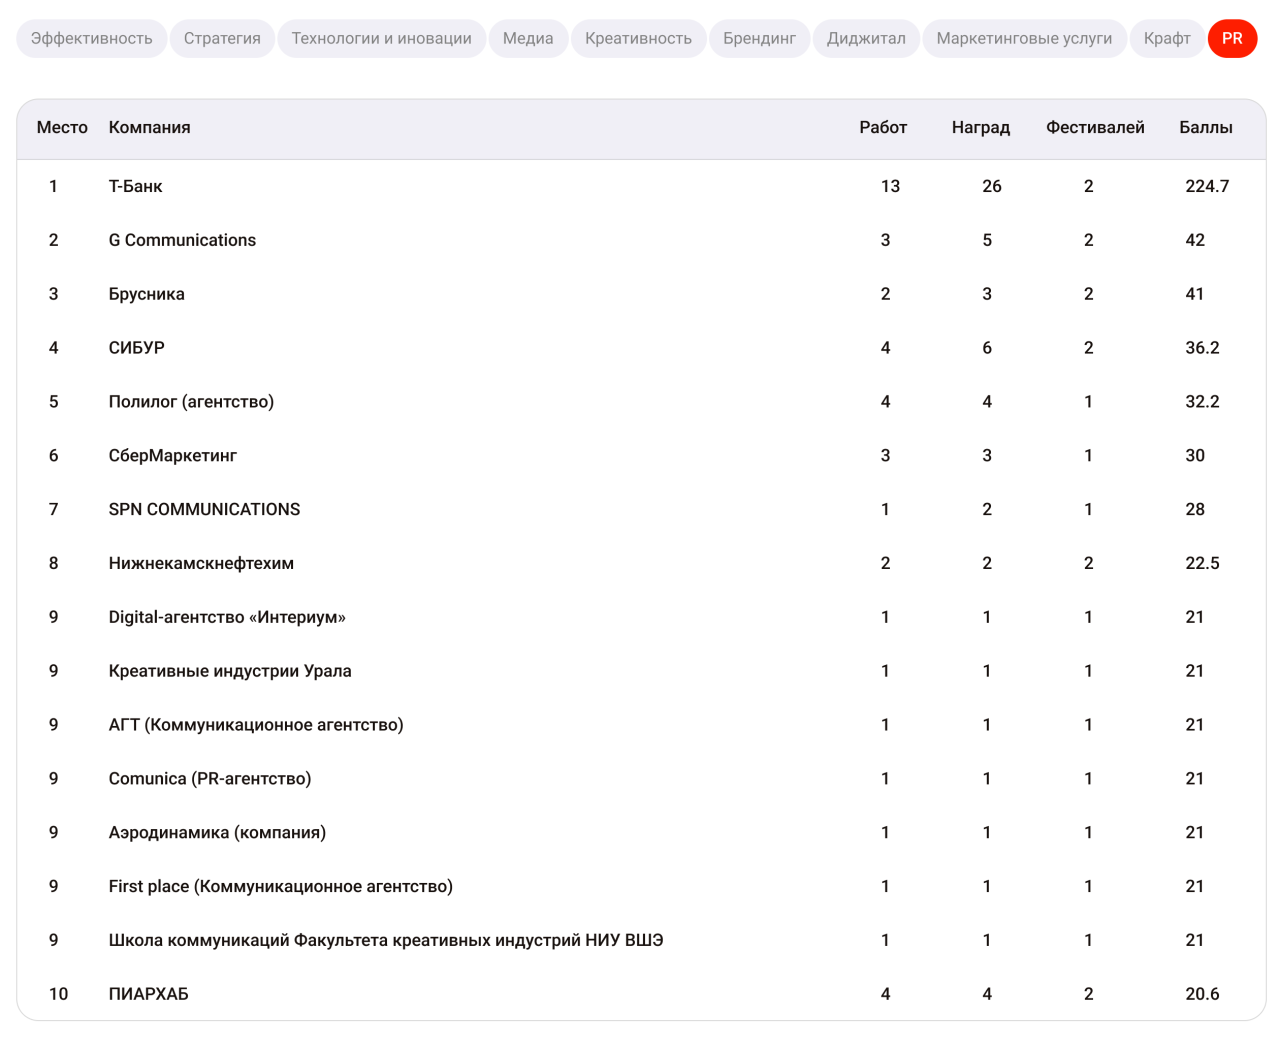Open the Маркетинговые услуги tab
The width and height of the screenshot is (1280, 1045).
[1024, 39]
